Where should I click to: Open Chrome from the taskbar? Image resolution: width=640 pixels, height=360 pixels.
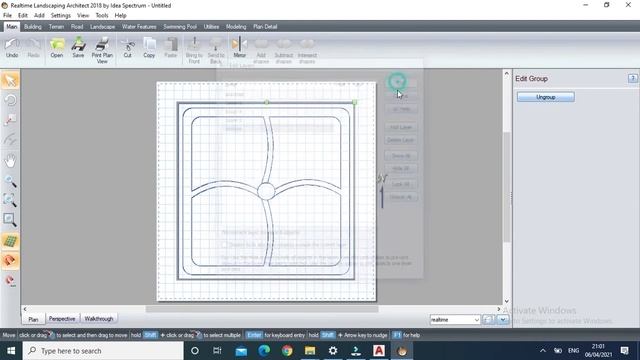pos(287,351)
